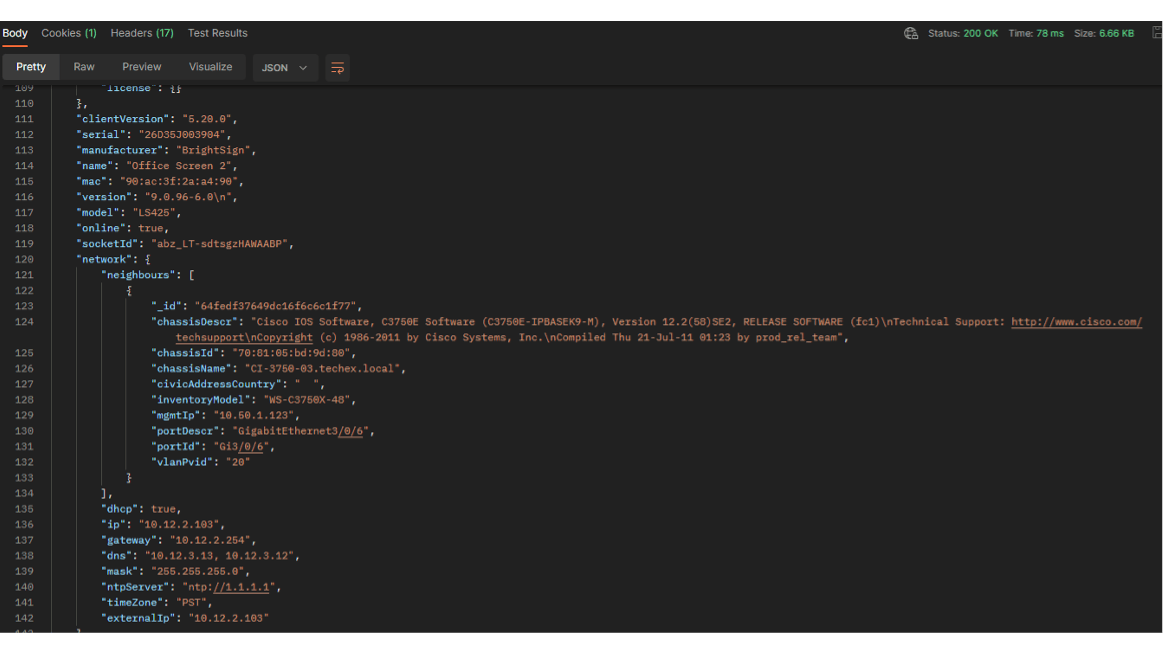Click the 6.66 KB response size

[x=1116, y=33]
